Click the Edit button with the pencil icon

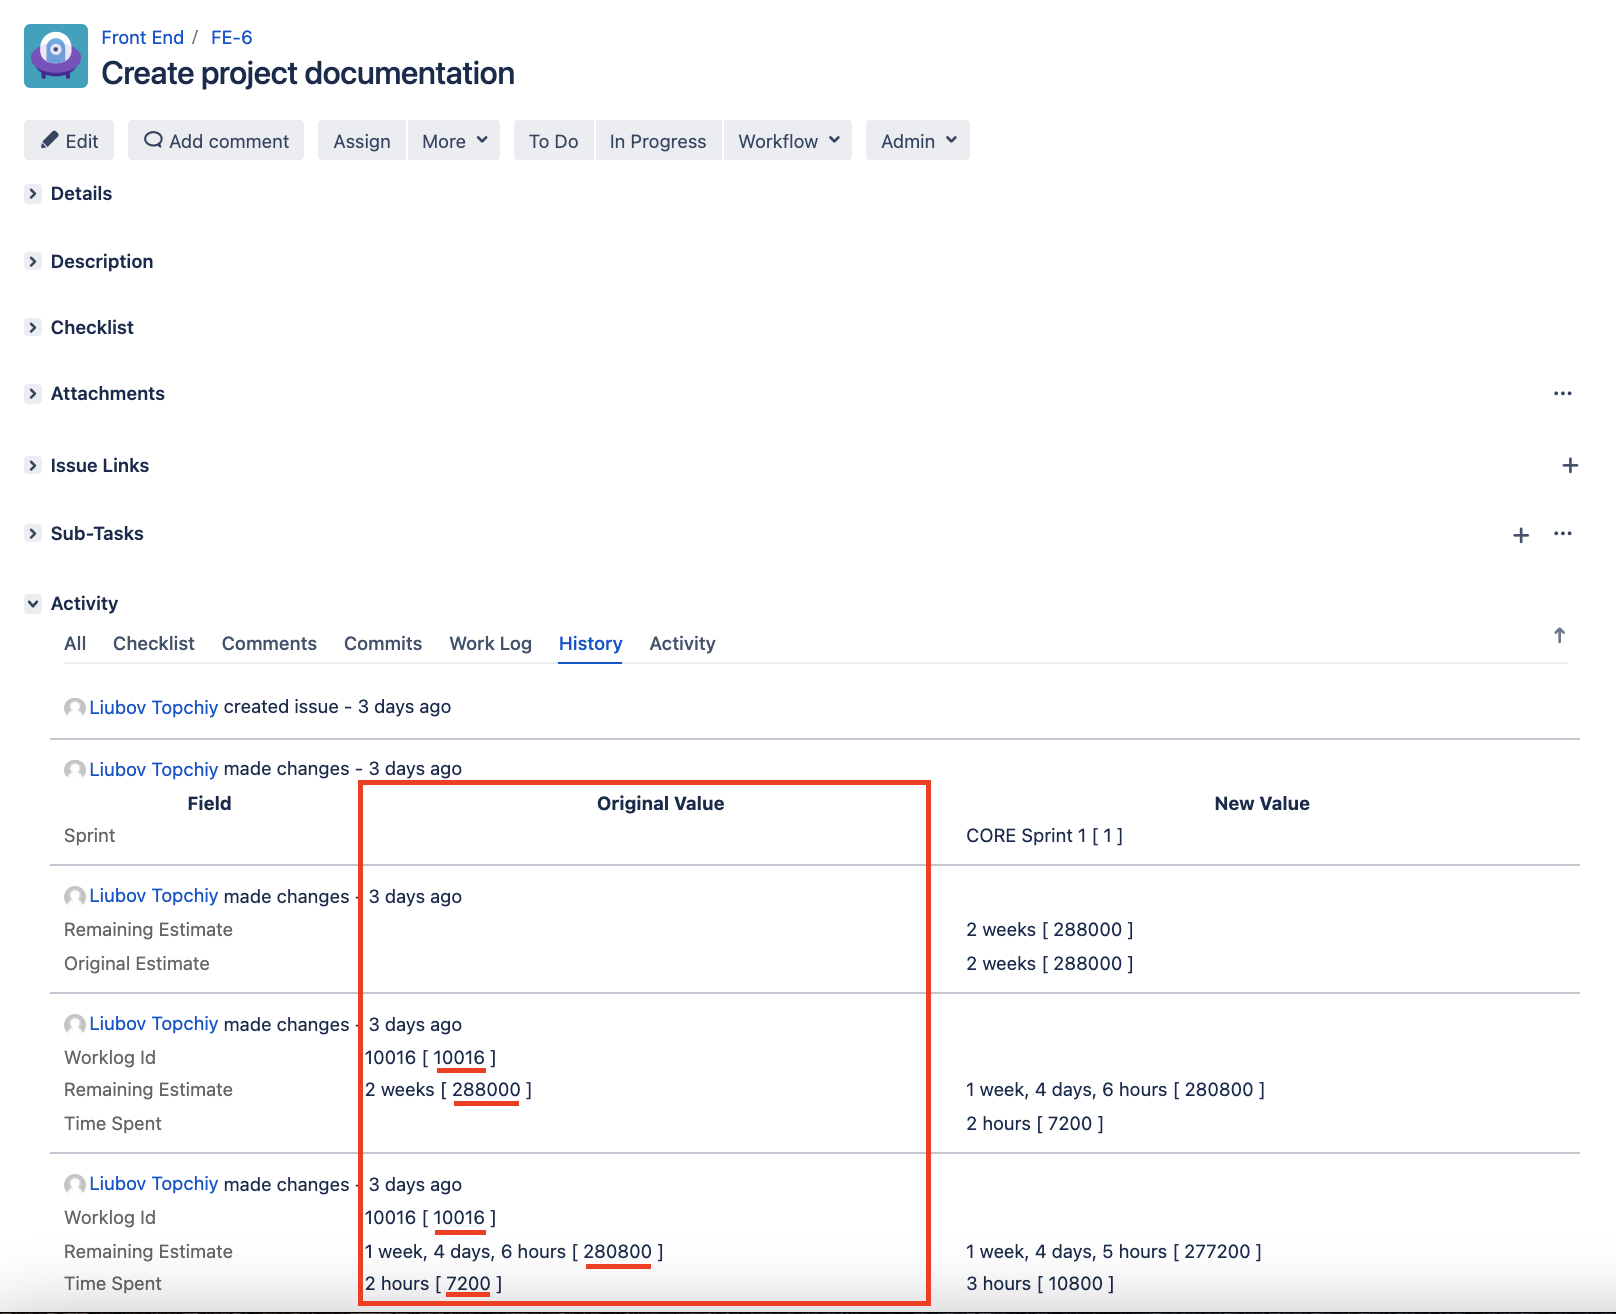tap(69, 141)
